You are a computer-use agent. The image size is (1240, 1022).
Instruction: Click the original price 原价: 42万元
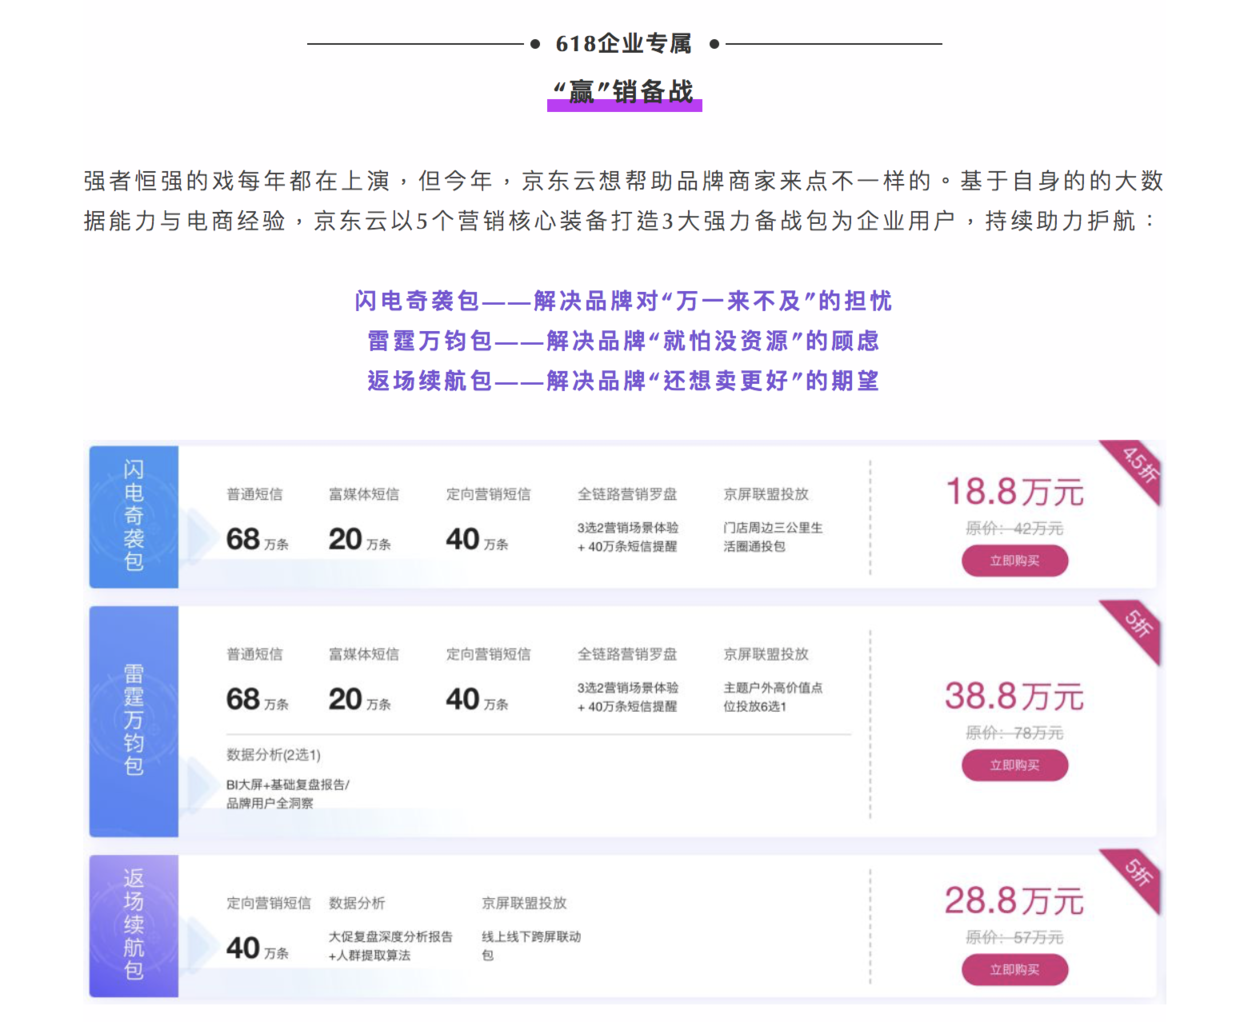[1014, 528]
